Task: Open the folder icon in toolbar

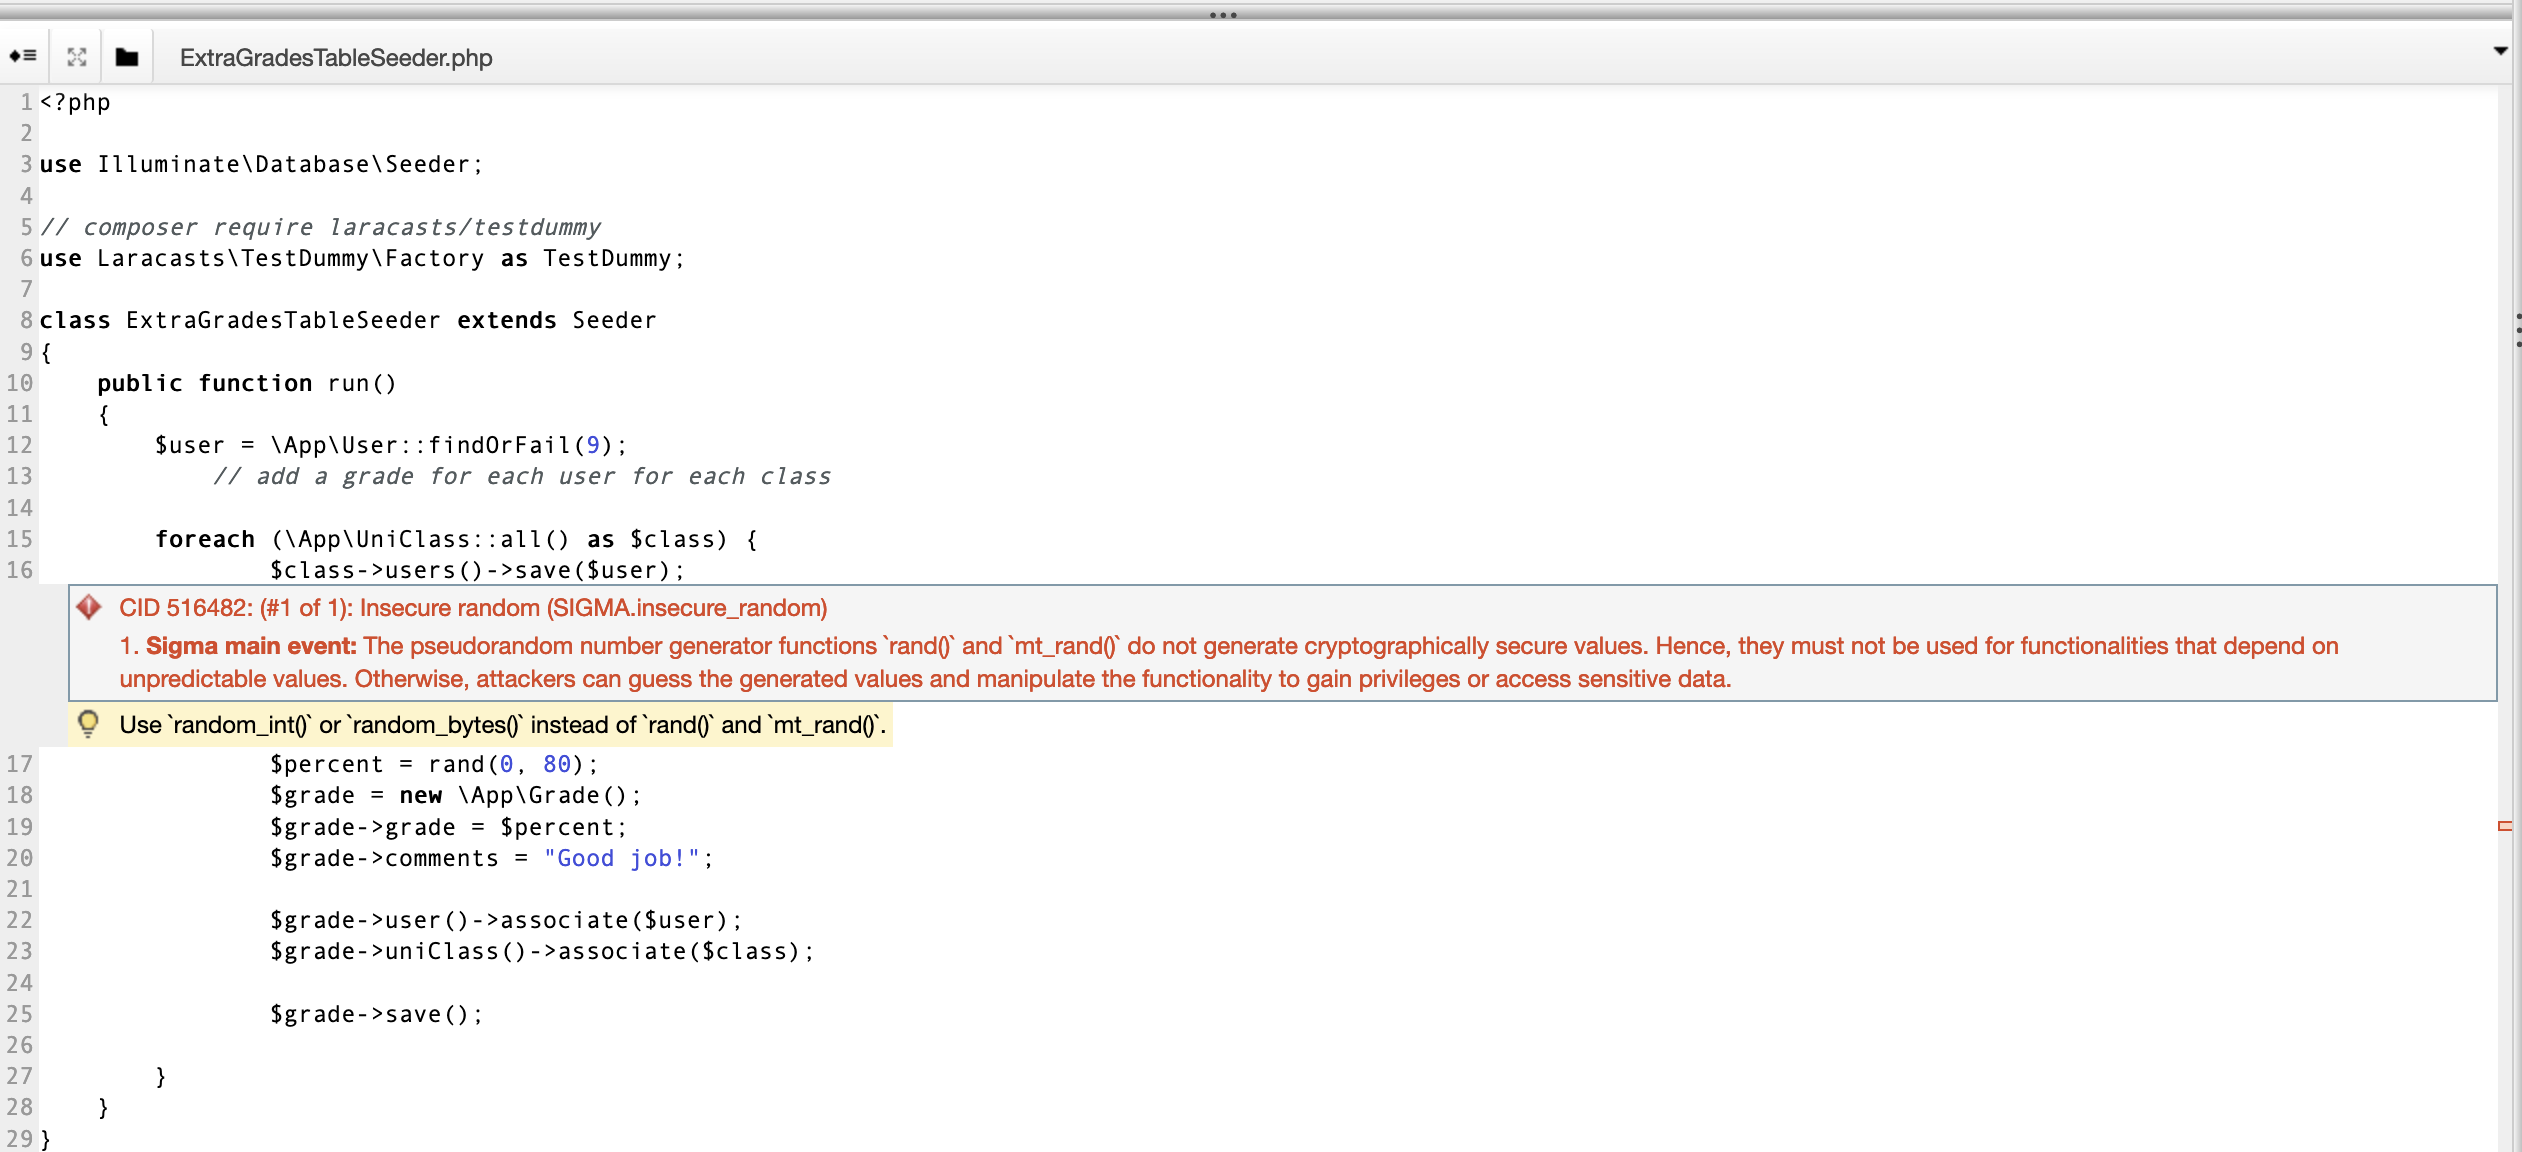Action: pyautogui.click(x=126, y=57)
